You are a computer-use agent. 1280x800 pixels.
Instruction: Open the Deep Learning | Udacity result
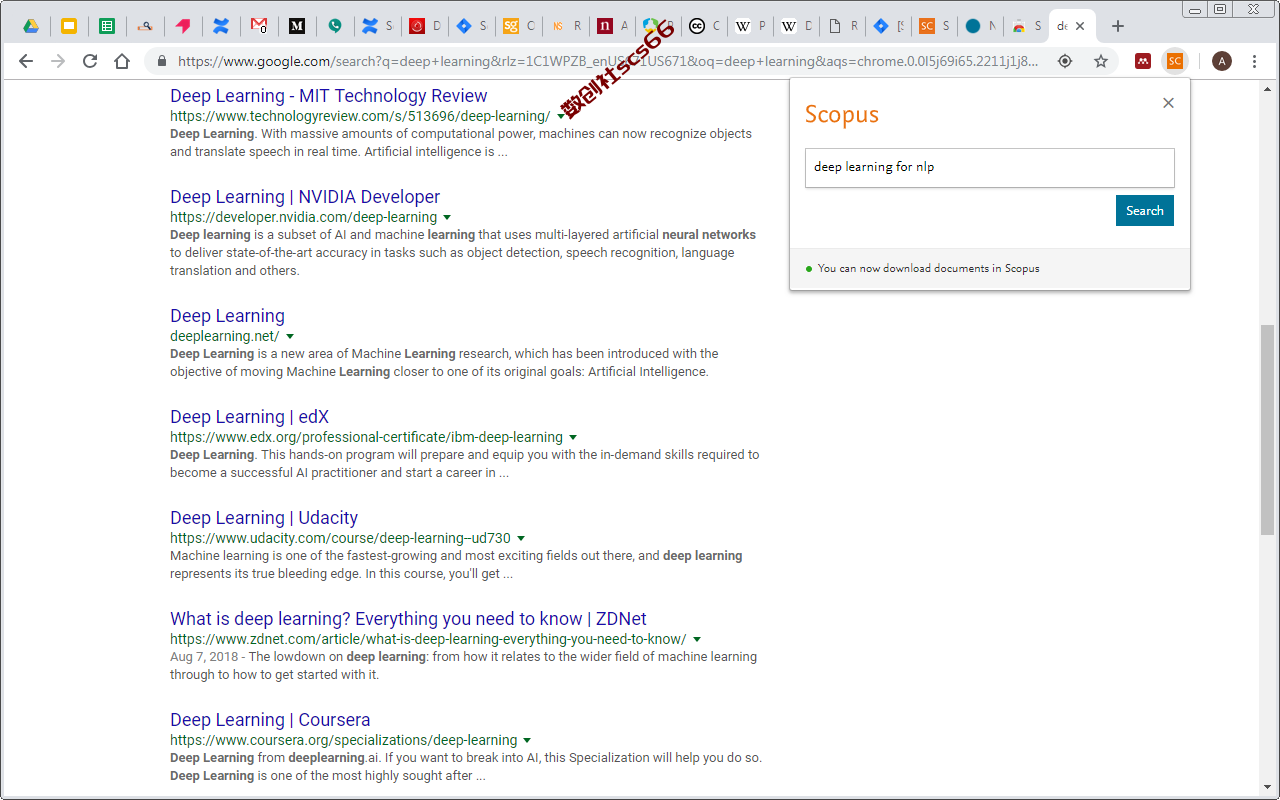(264, 518)
